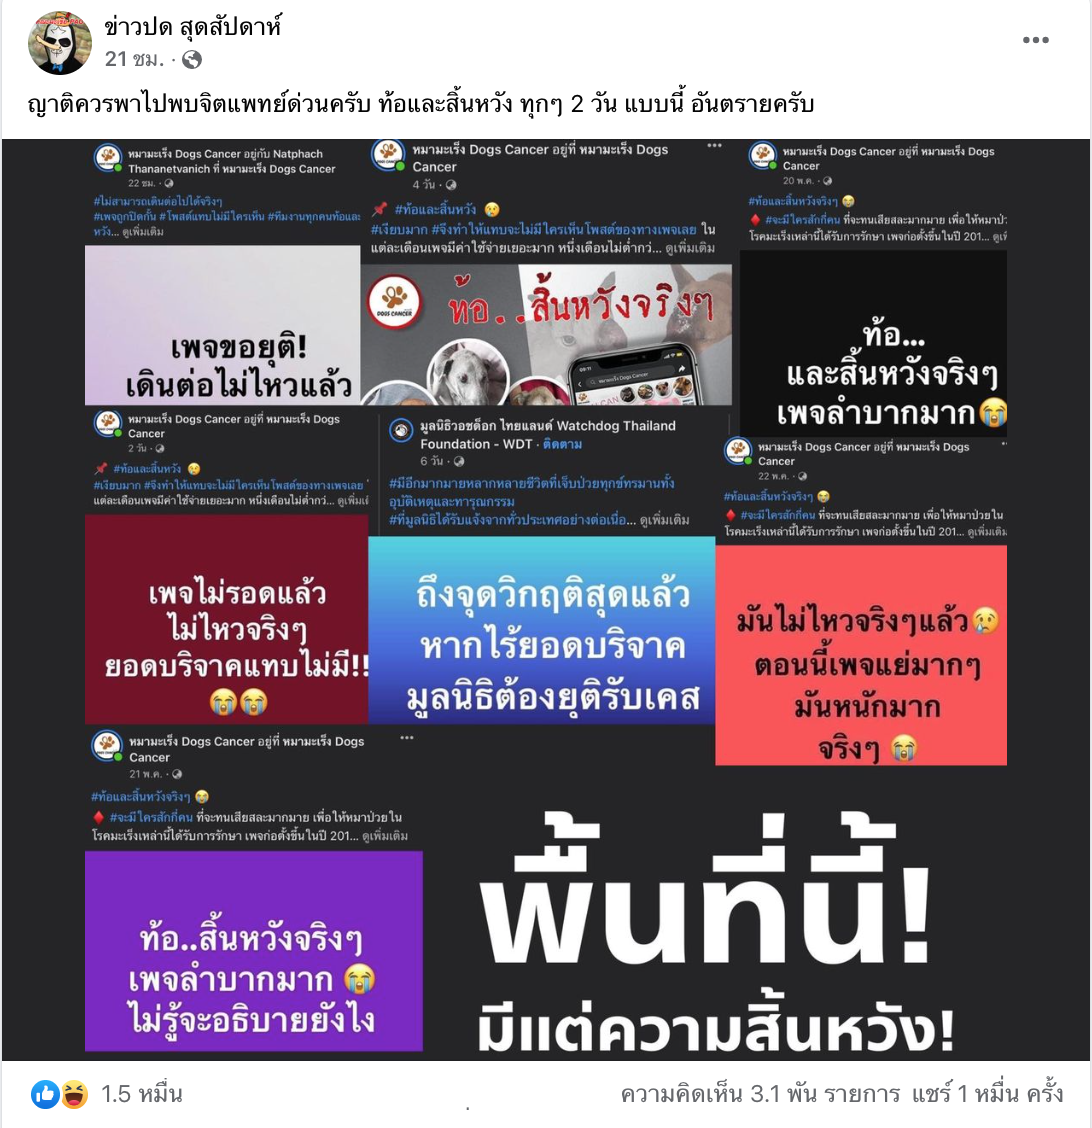Click the globe public audience icon
This screenshot has width=1092, height=1128.
tap(192, 60)
